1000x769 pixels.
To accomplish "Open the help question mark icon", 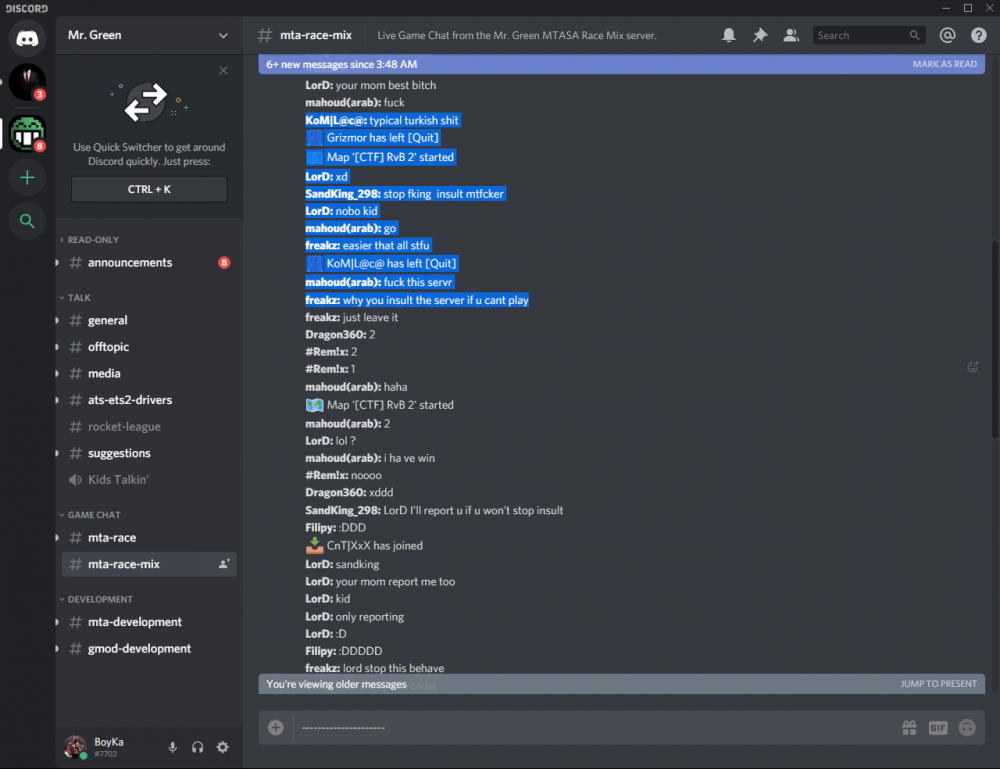I will click(x=979, y=35).
